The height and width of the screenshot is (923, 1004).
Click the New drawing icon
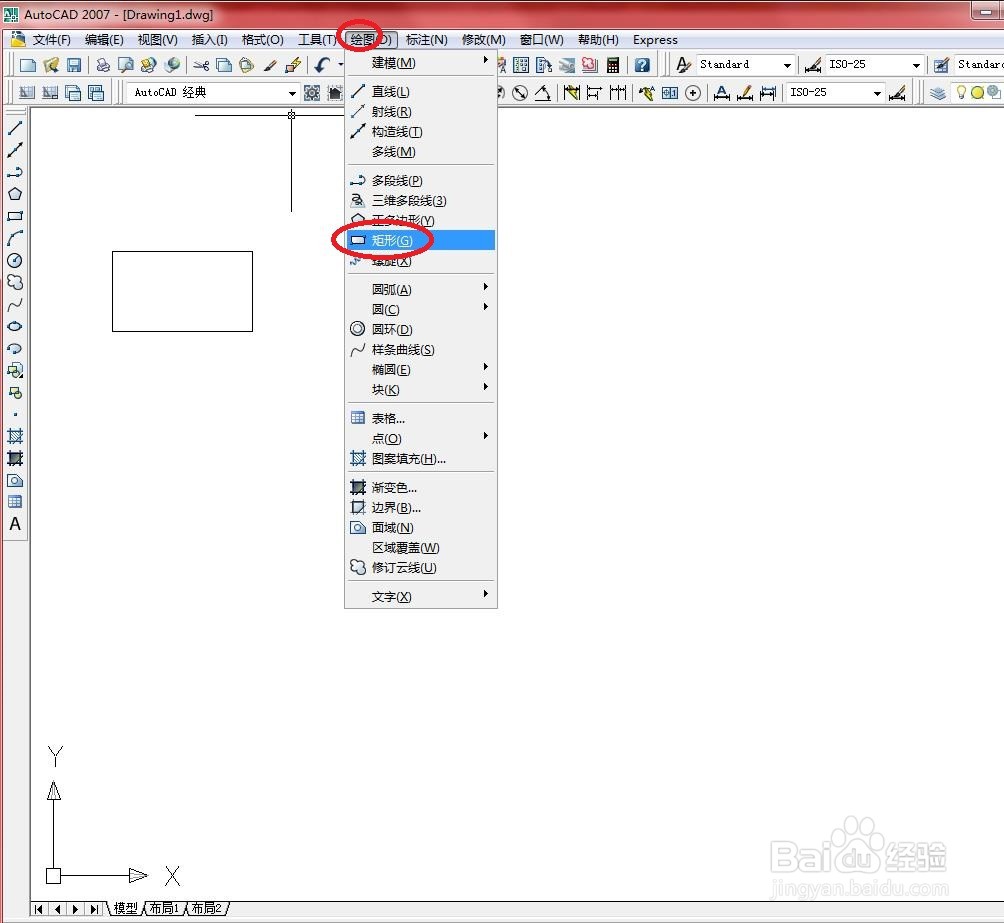pos(28,65)
